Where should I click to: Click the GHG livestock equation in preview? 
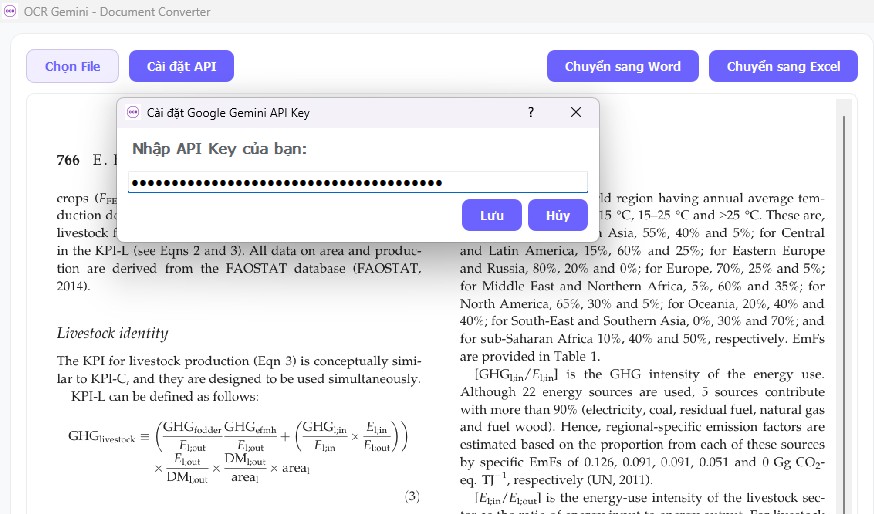[x=240, y=446]
